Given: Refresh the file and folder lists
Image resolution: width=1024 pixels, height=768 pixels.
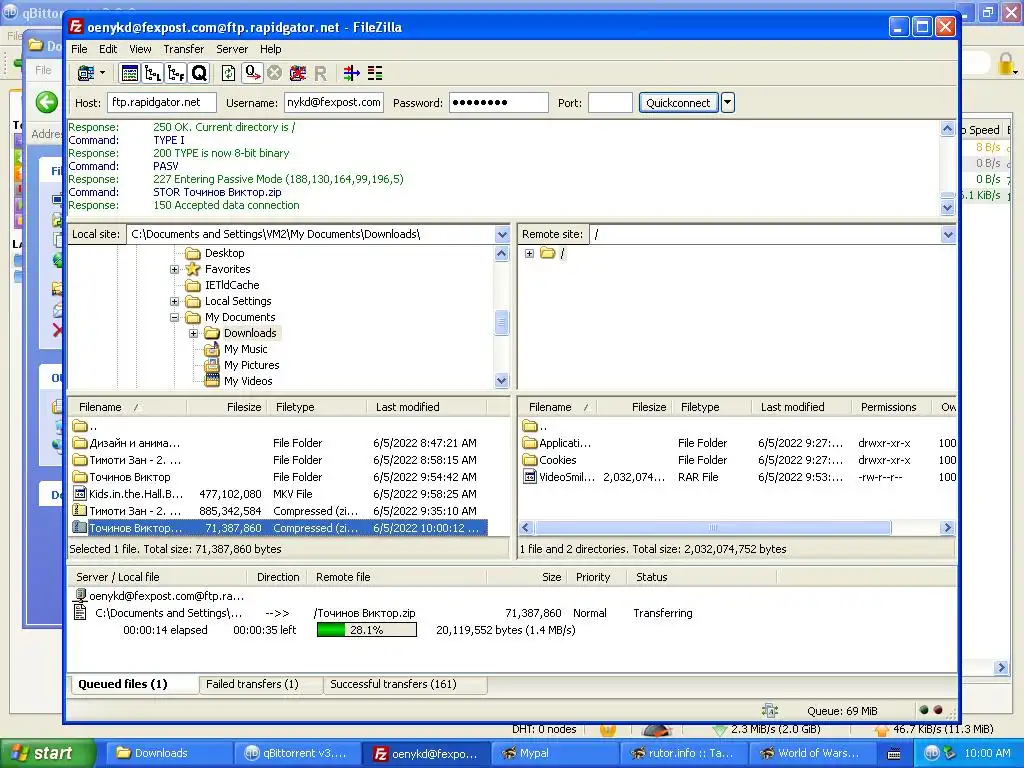Looking at the screenshot, I should [229, 73].
